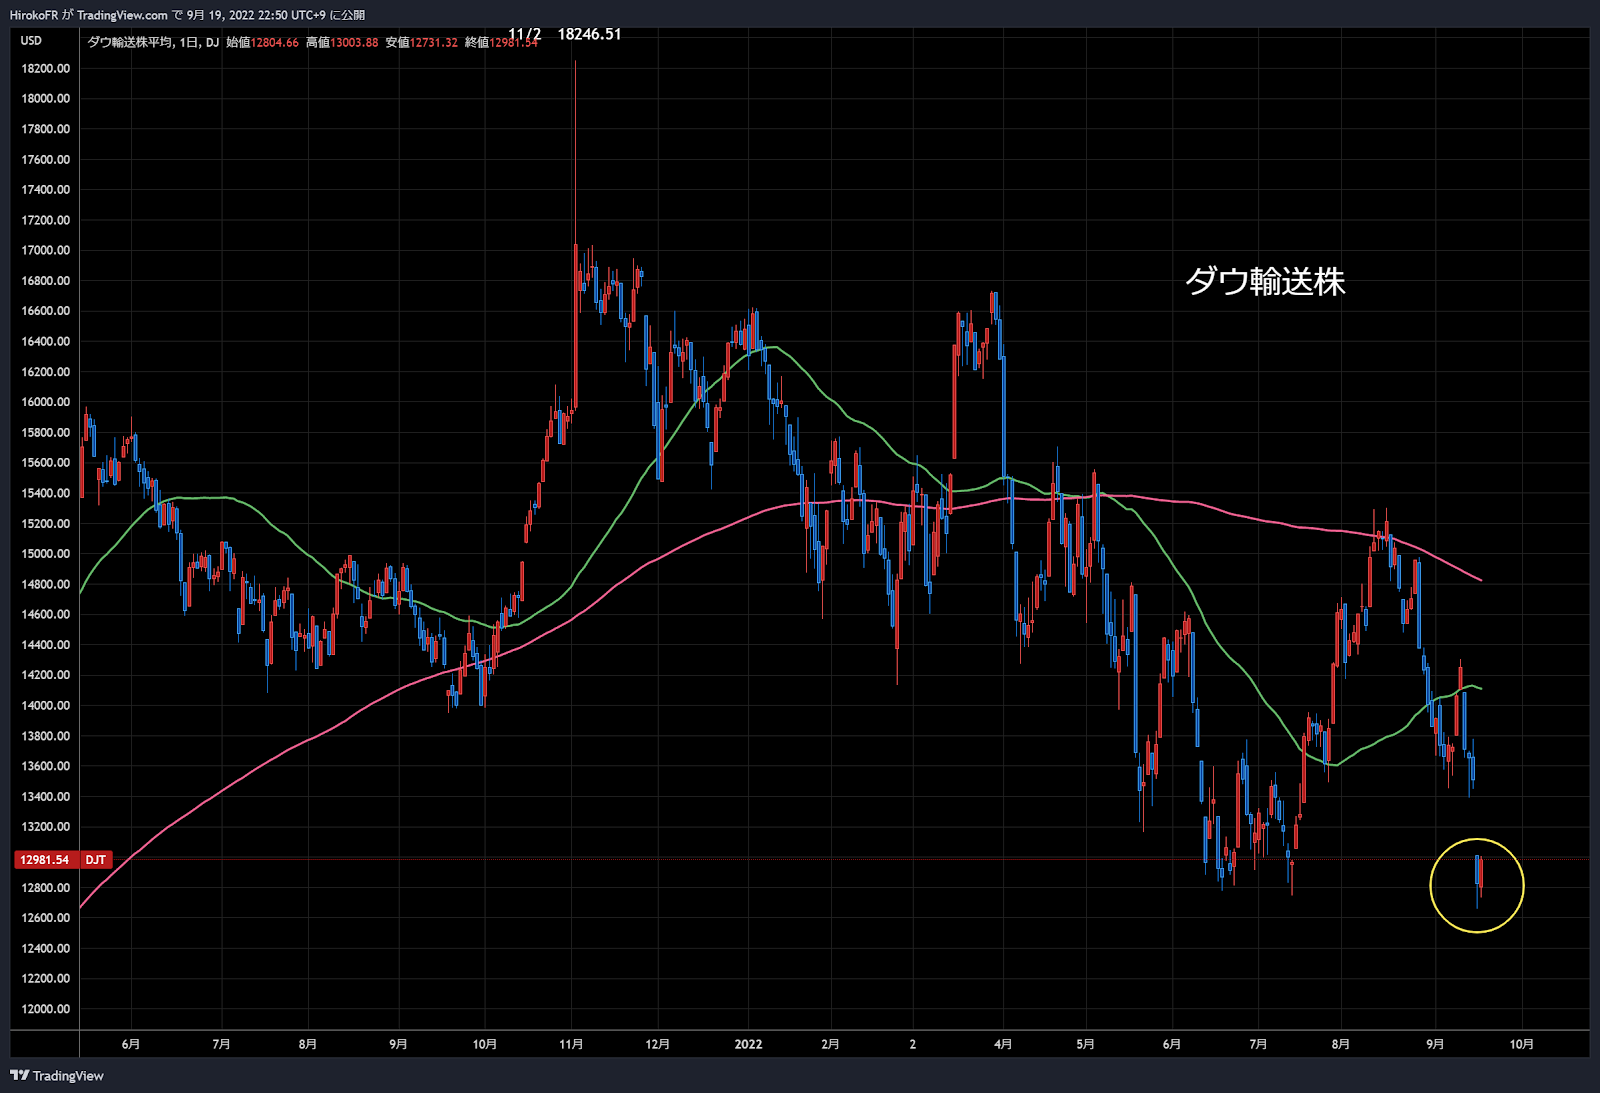Click the 11/2 18246.51 annotation text
Screen dimensions: 1600x1093
565,34
